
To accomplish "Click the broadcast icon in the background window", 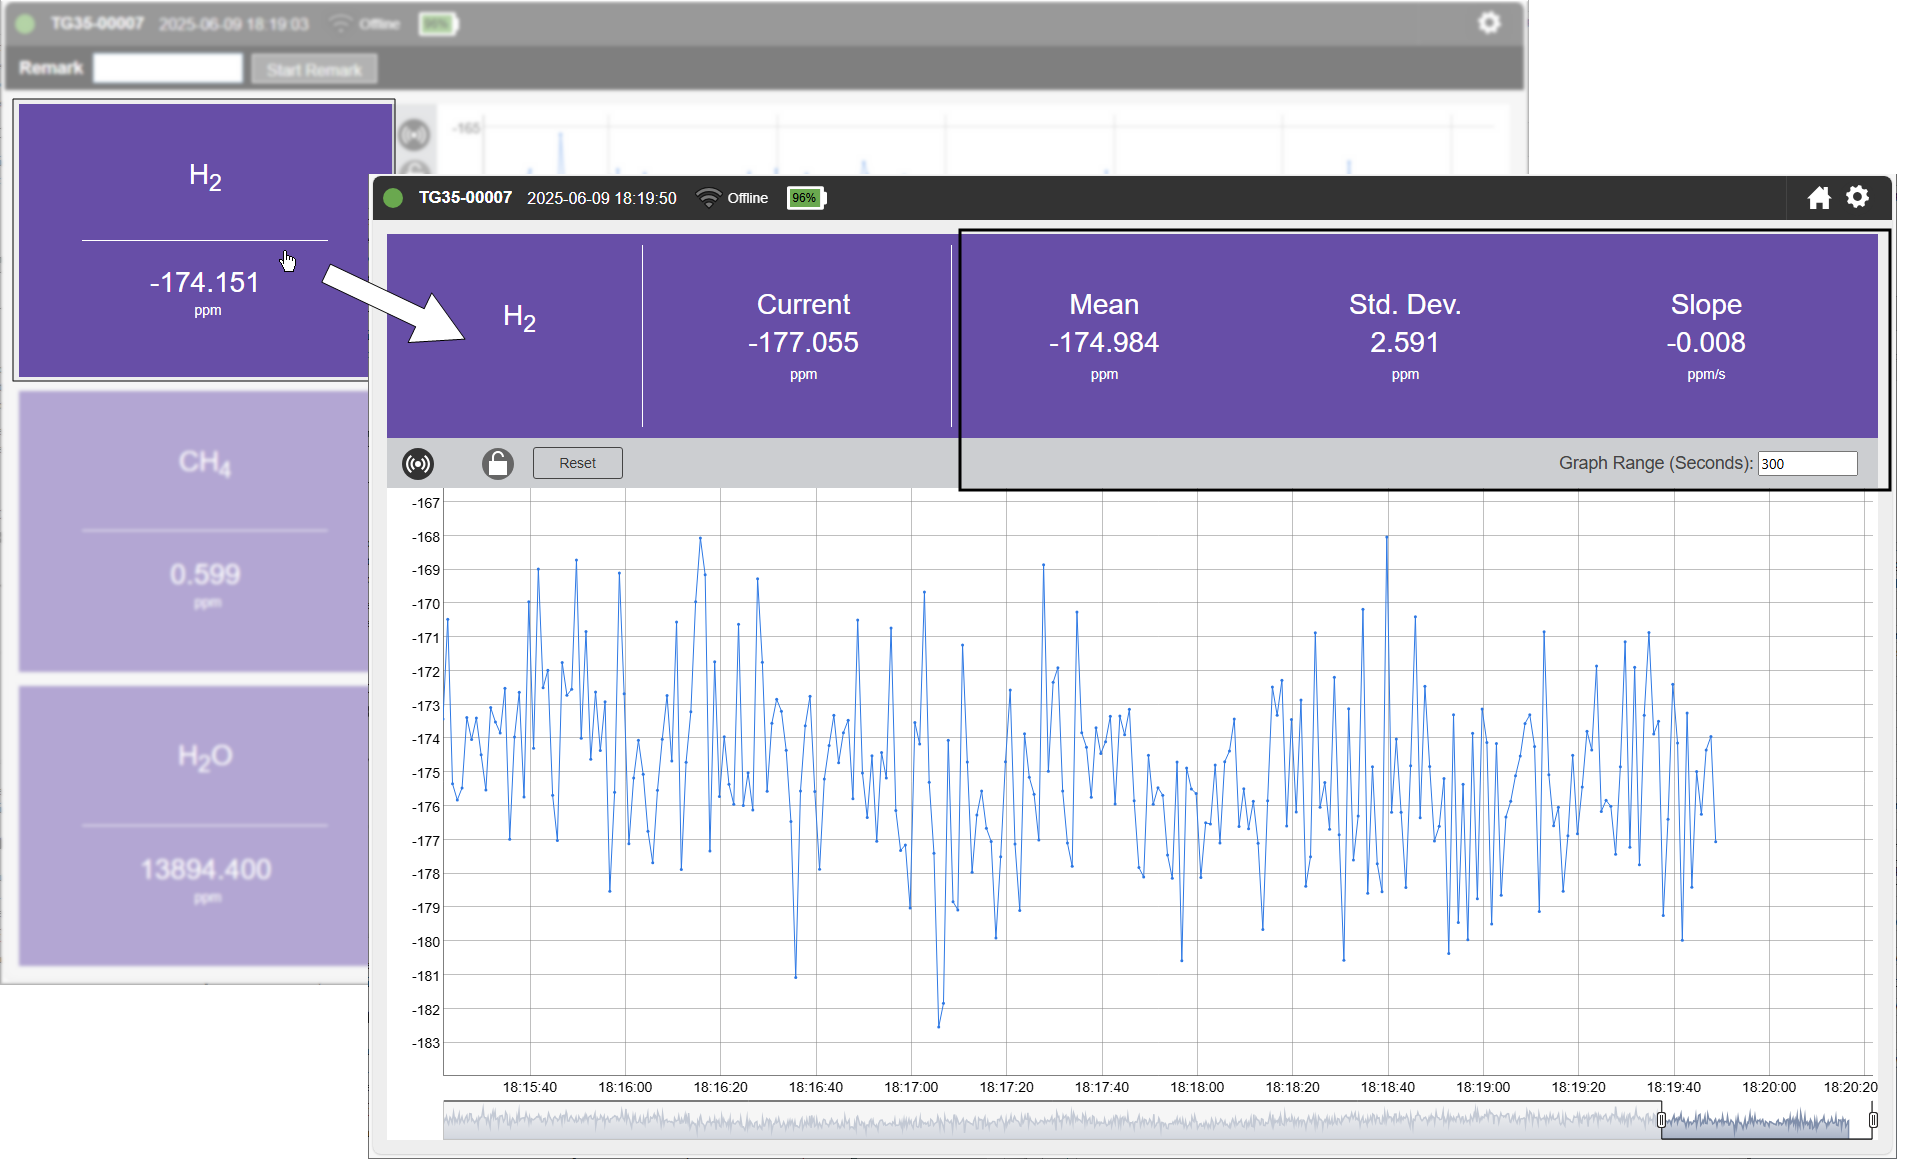I will (x=414, y=134).
